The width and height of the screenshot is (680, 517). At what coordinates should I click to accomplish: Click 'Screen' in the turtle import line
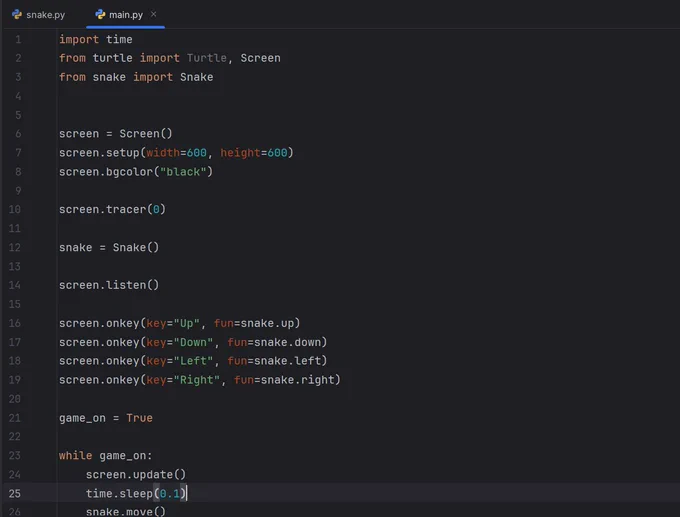[260, 58]
